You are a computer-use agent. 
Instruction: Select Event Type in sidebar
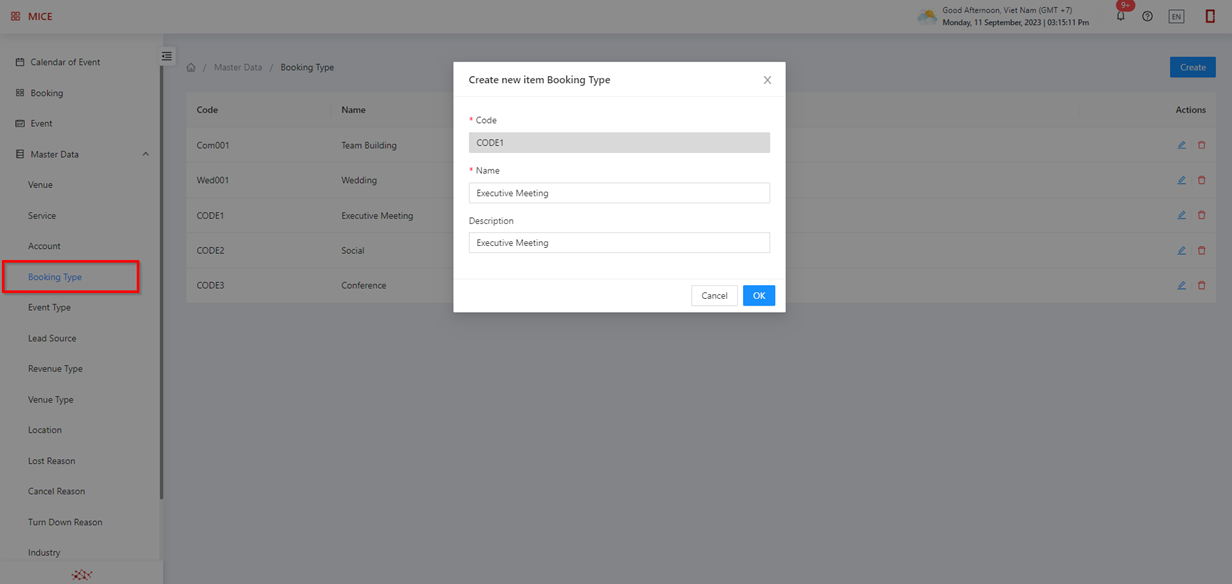(49, 308)
